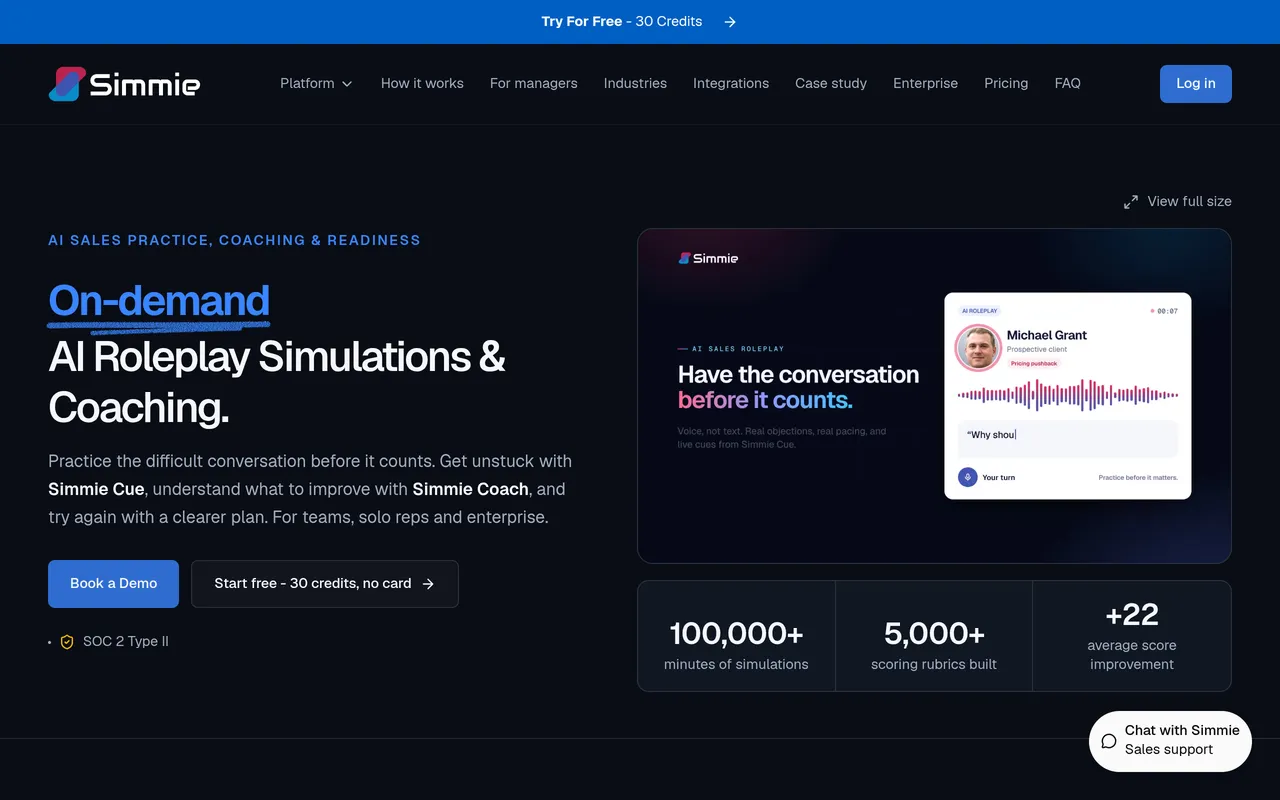Click the Log in button
Screen dimensions: 1280x800
coord(1196,84)
